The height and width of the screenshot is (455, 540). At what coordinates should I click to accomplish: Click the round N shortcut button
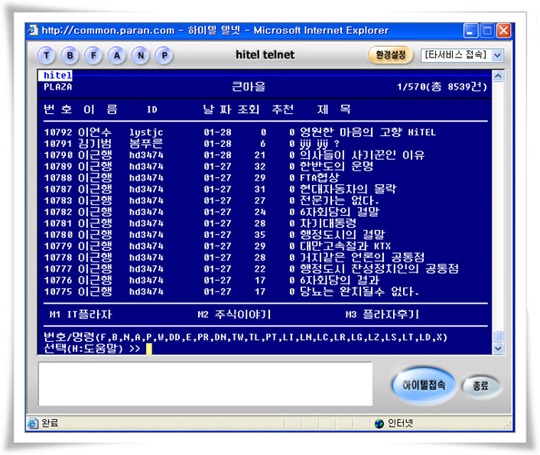(141, 55)
